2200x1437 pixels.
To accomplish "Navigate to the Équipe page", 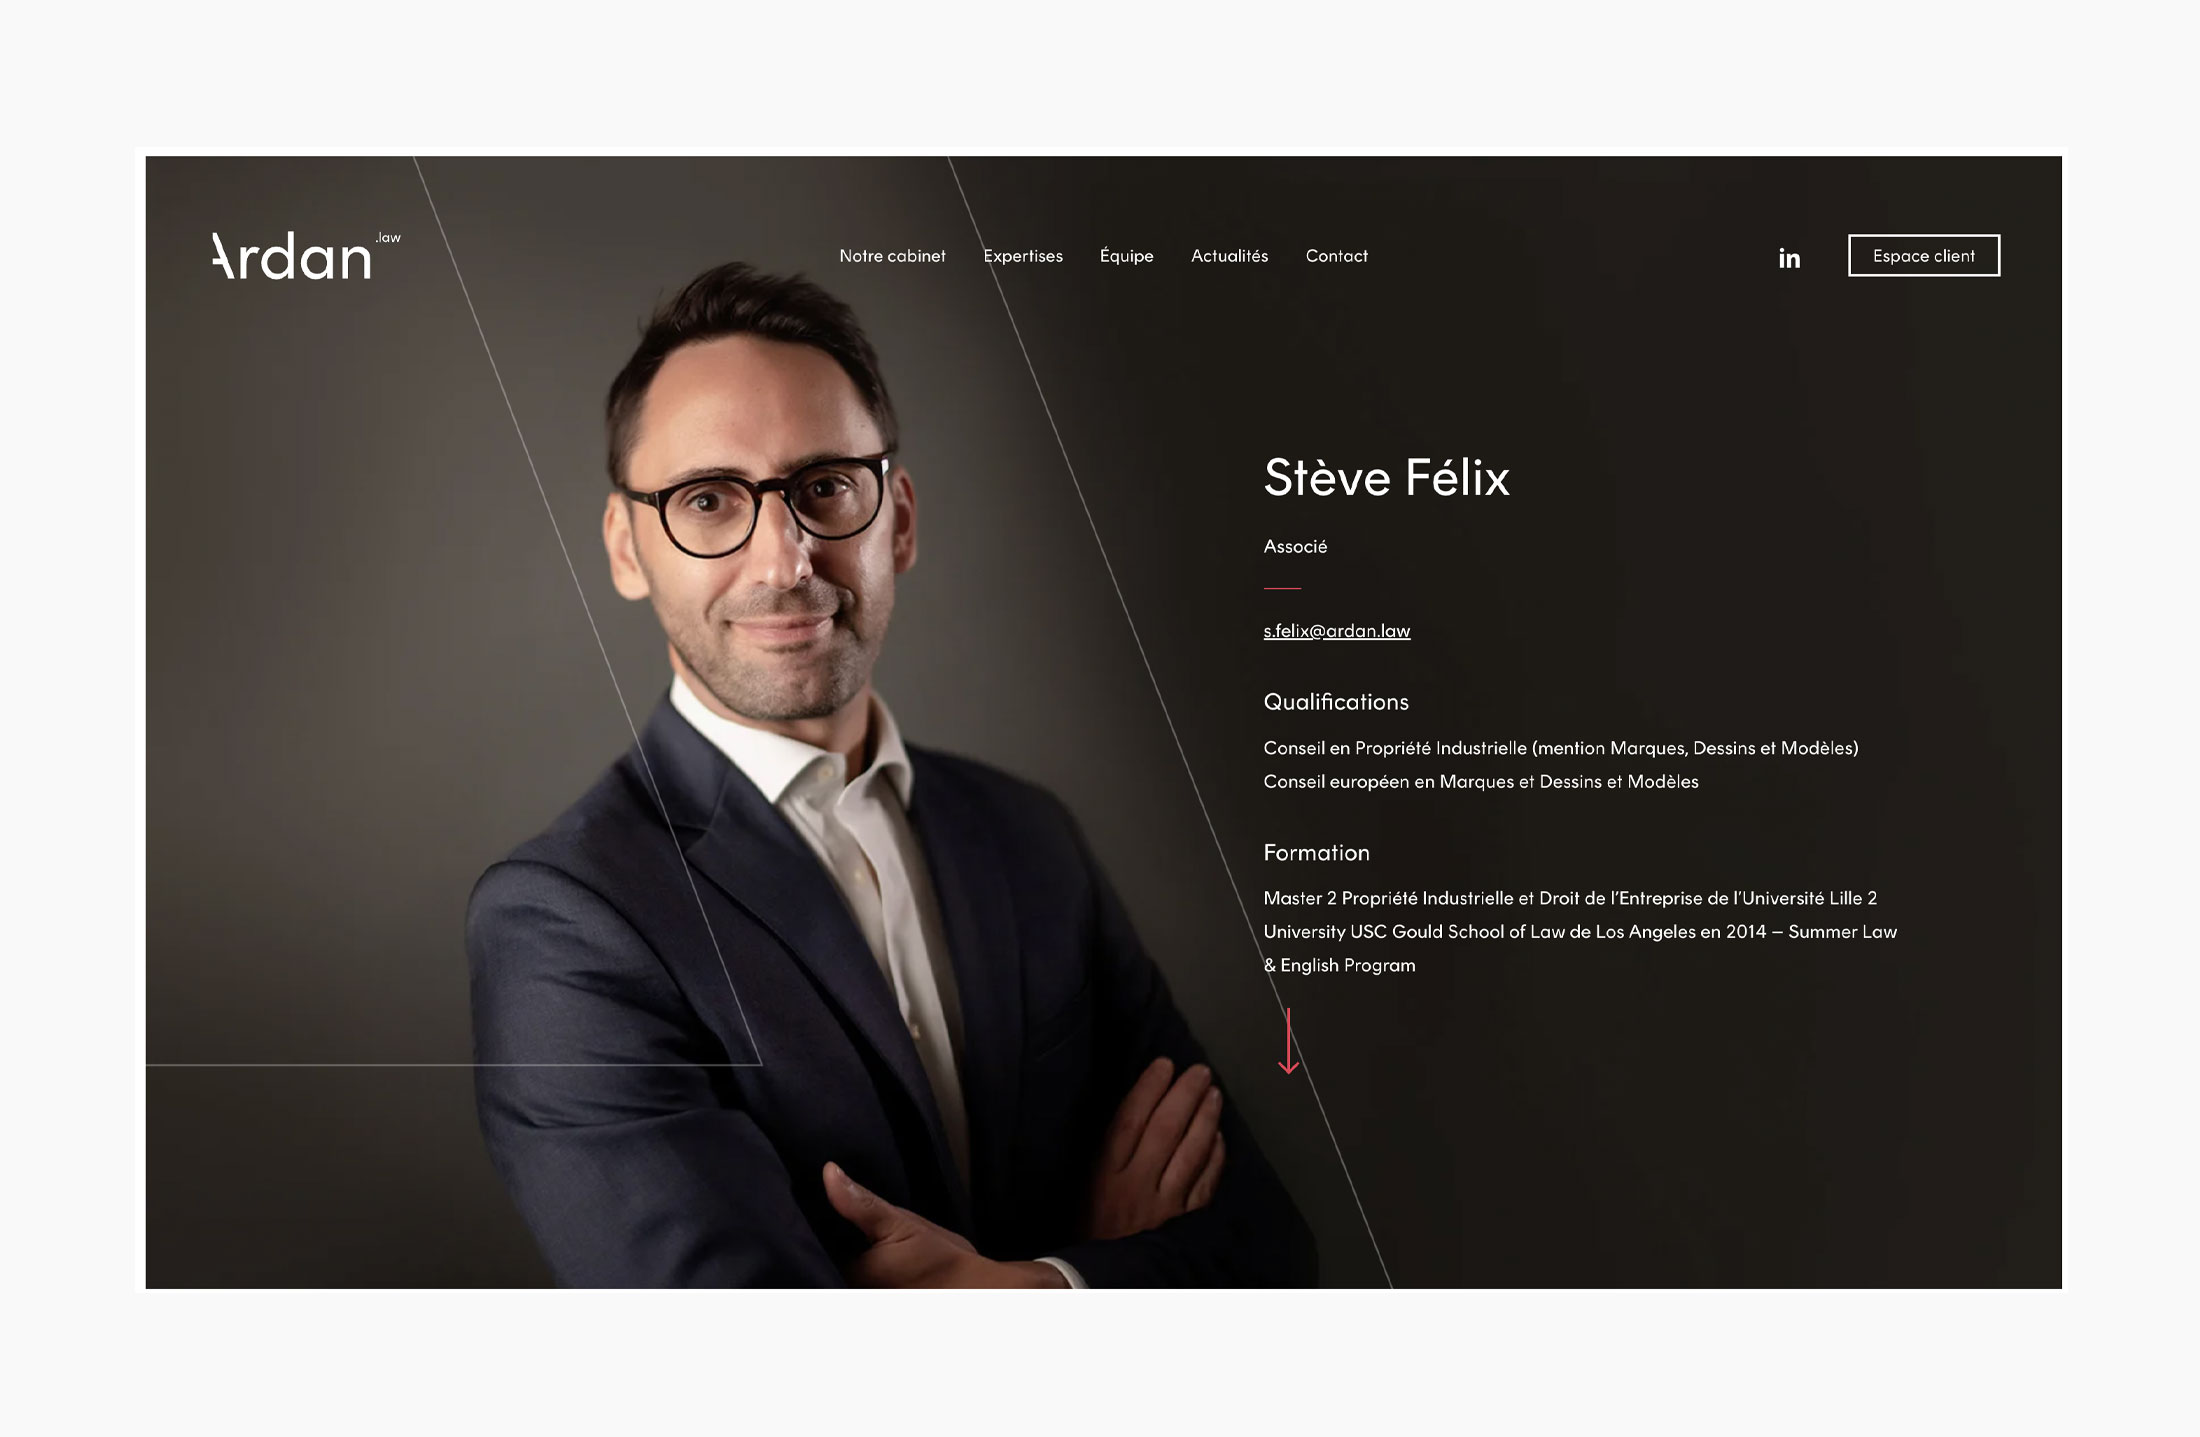I will click(1126, 255).
